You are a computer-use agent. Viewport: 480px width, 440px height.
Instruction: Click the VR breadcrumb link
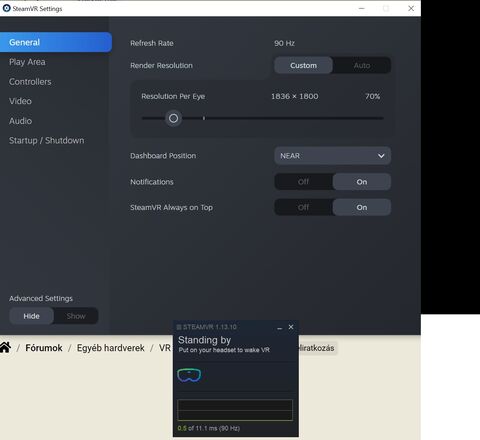[x=165, y=348]
